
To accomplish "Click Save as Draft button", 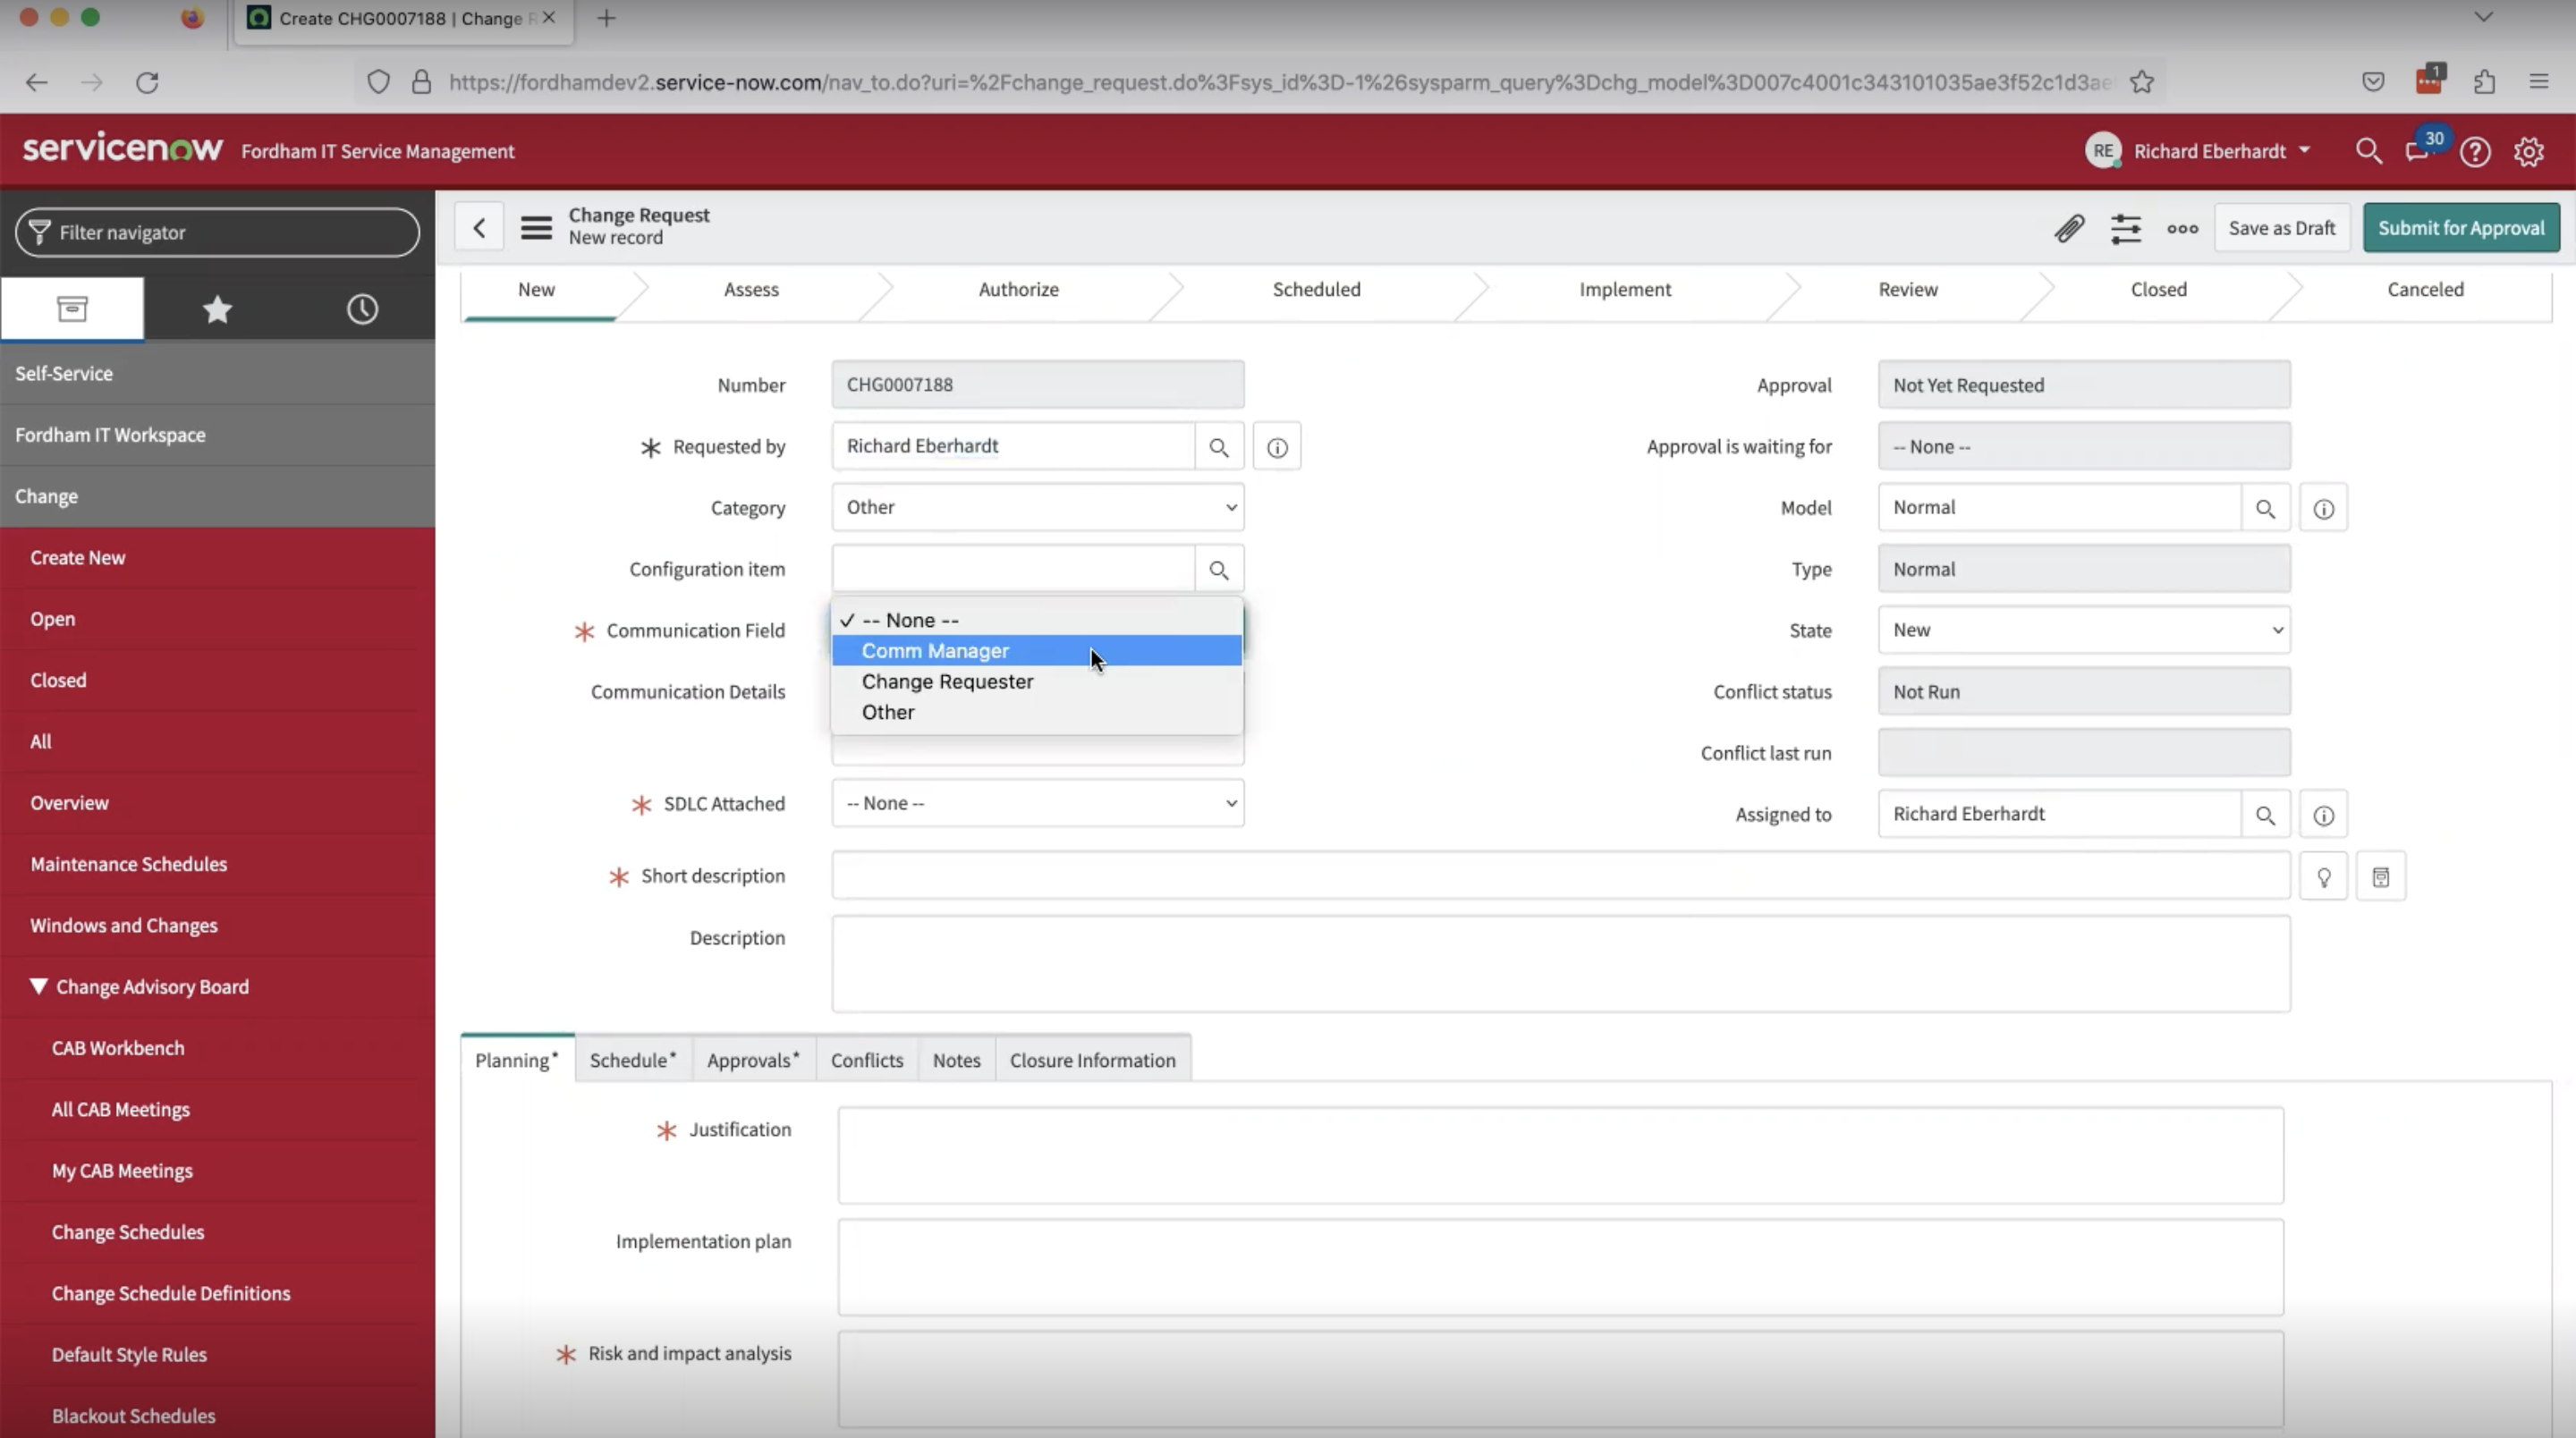I will pos(2283,226).
